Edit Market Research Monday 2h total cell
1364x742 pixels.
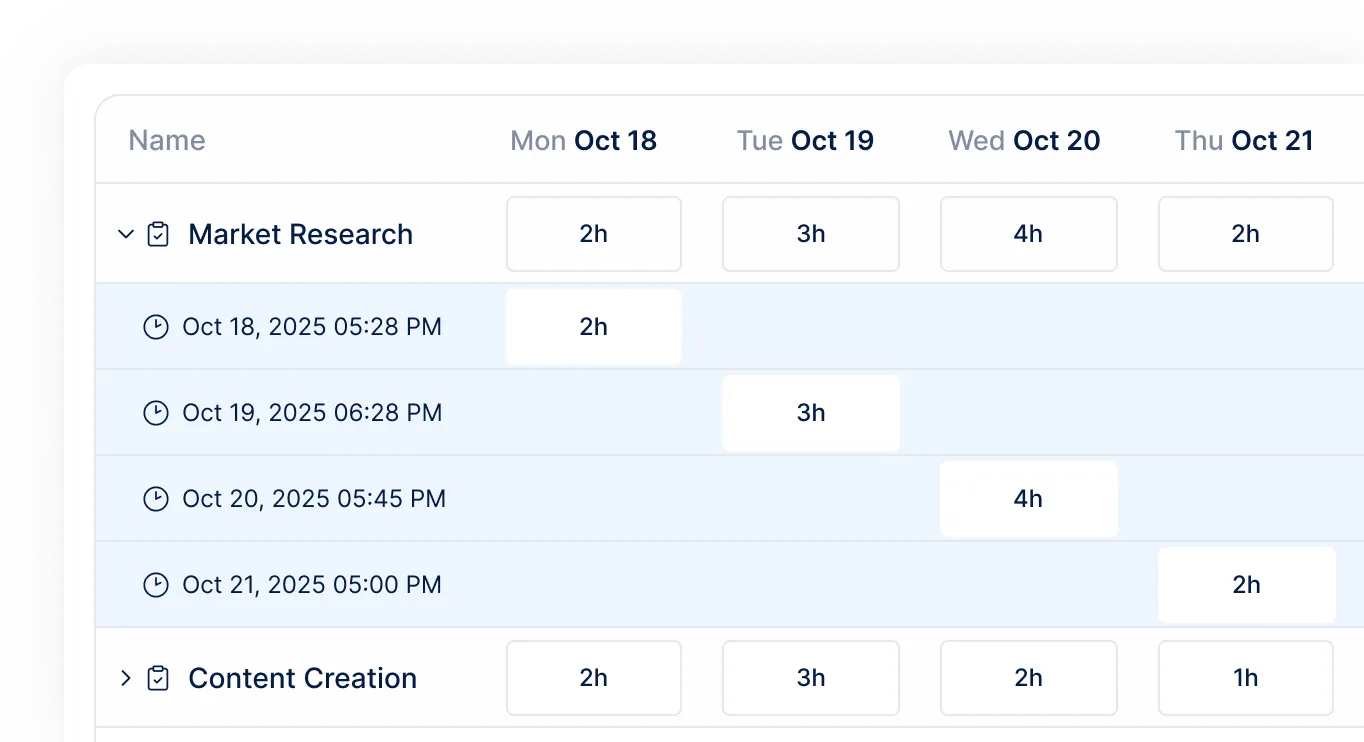[594, 234]
